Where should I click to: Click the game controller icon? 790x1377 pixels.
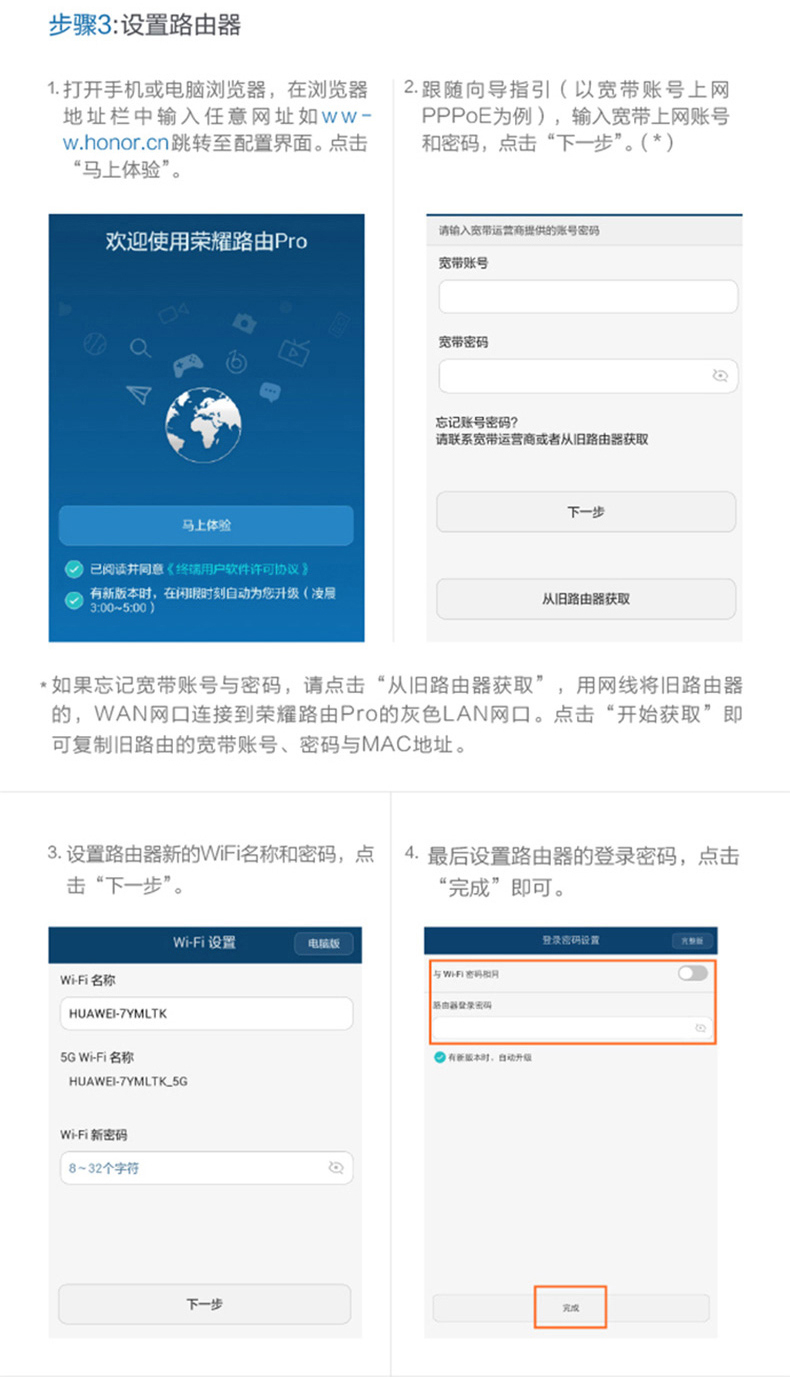pyautogui.click(x=189, y=366)
